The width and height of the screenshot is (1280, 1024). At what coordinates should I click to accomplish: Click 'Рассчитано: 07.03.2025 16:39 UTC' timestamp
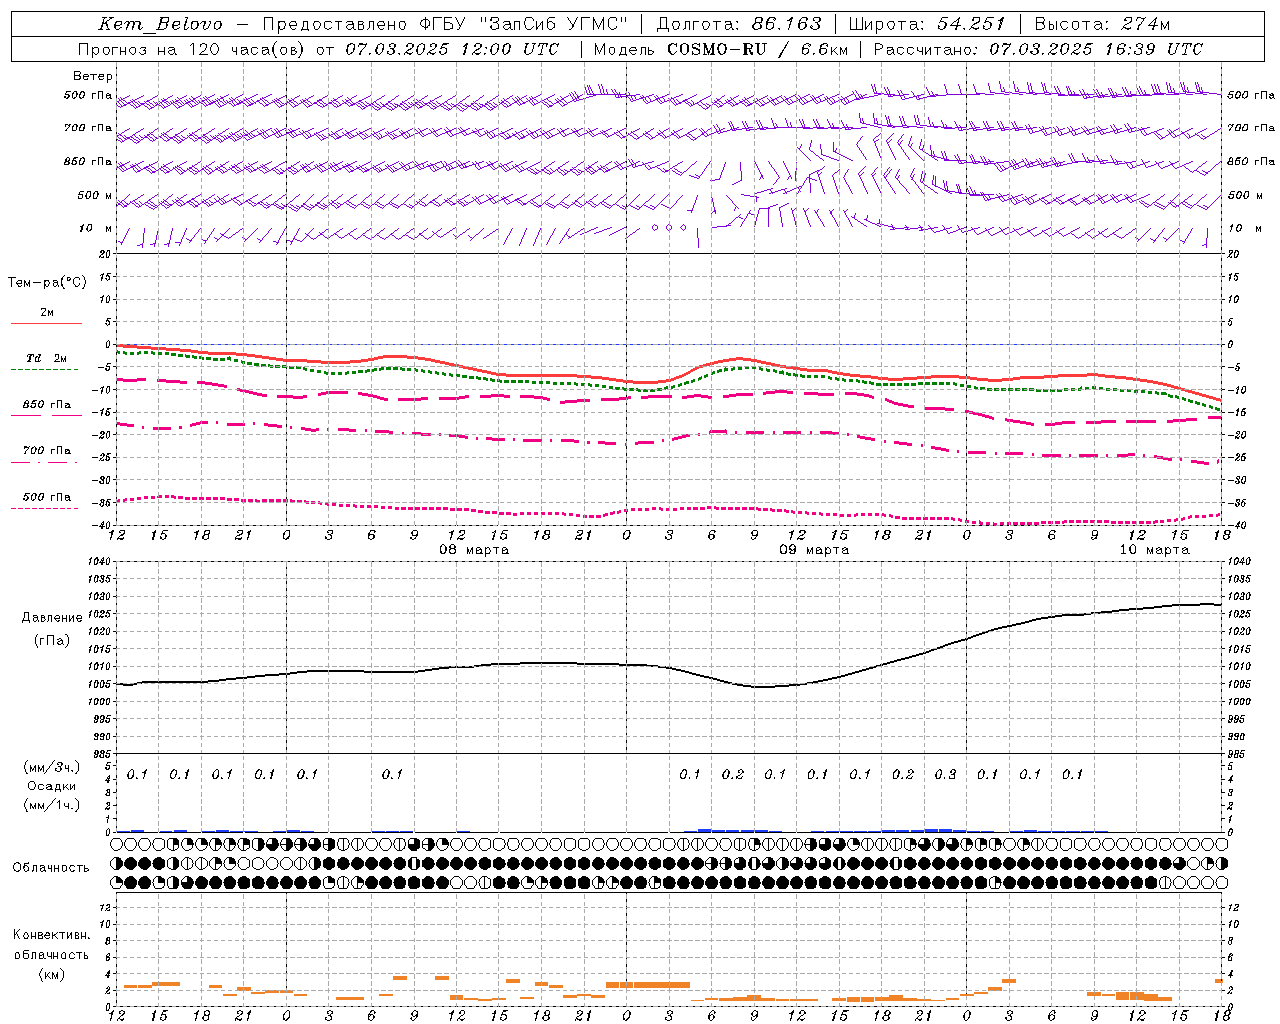tap(1038, 49)
